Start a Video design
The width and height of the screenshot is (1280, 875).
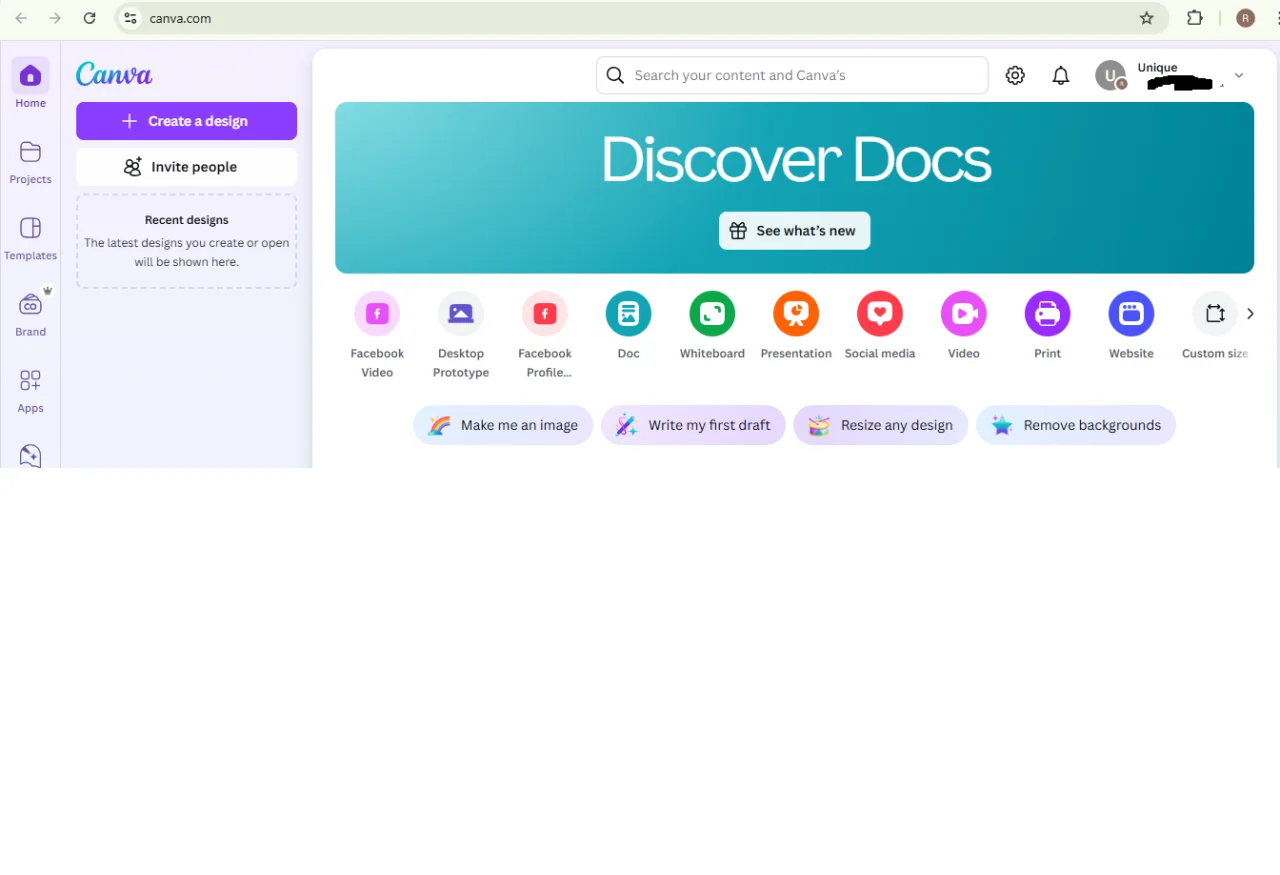click(964, 314)
